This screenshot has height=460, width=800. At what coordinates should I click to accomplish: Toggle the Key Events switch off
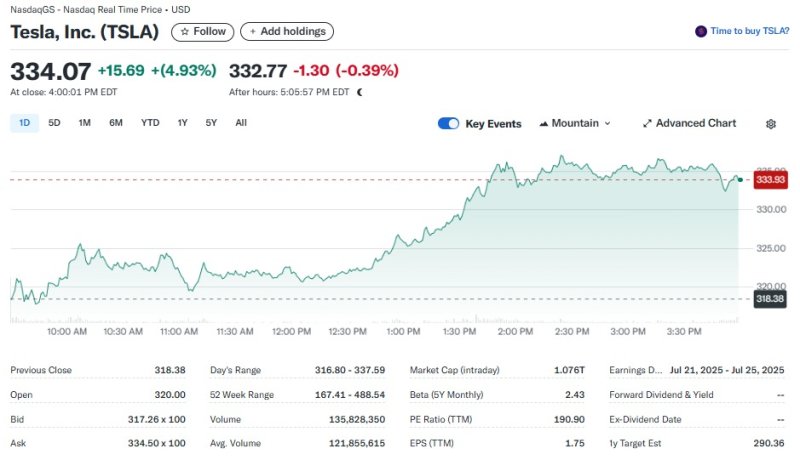[448, 124]
